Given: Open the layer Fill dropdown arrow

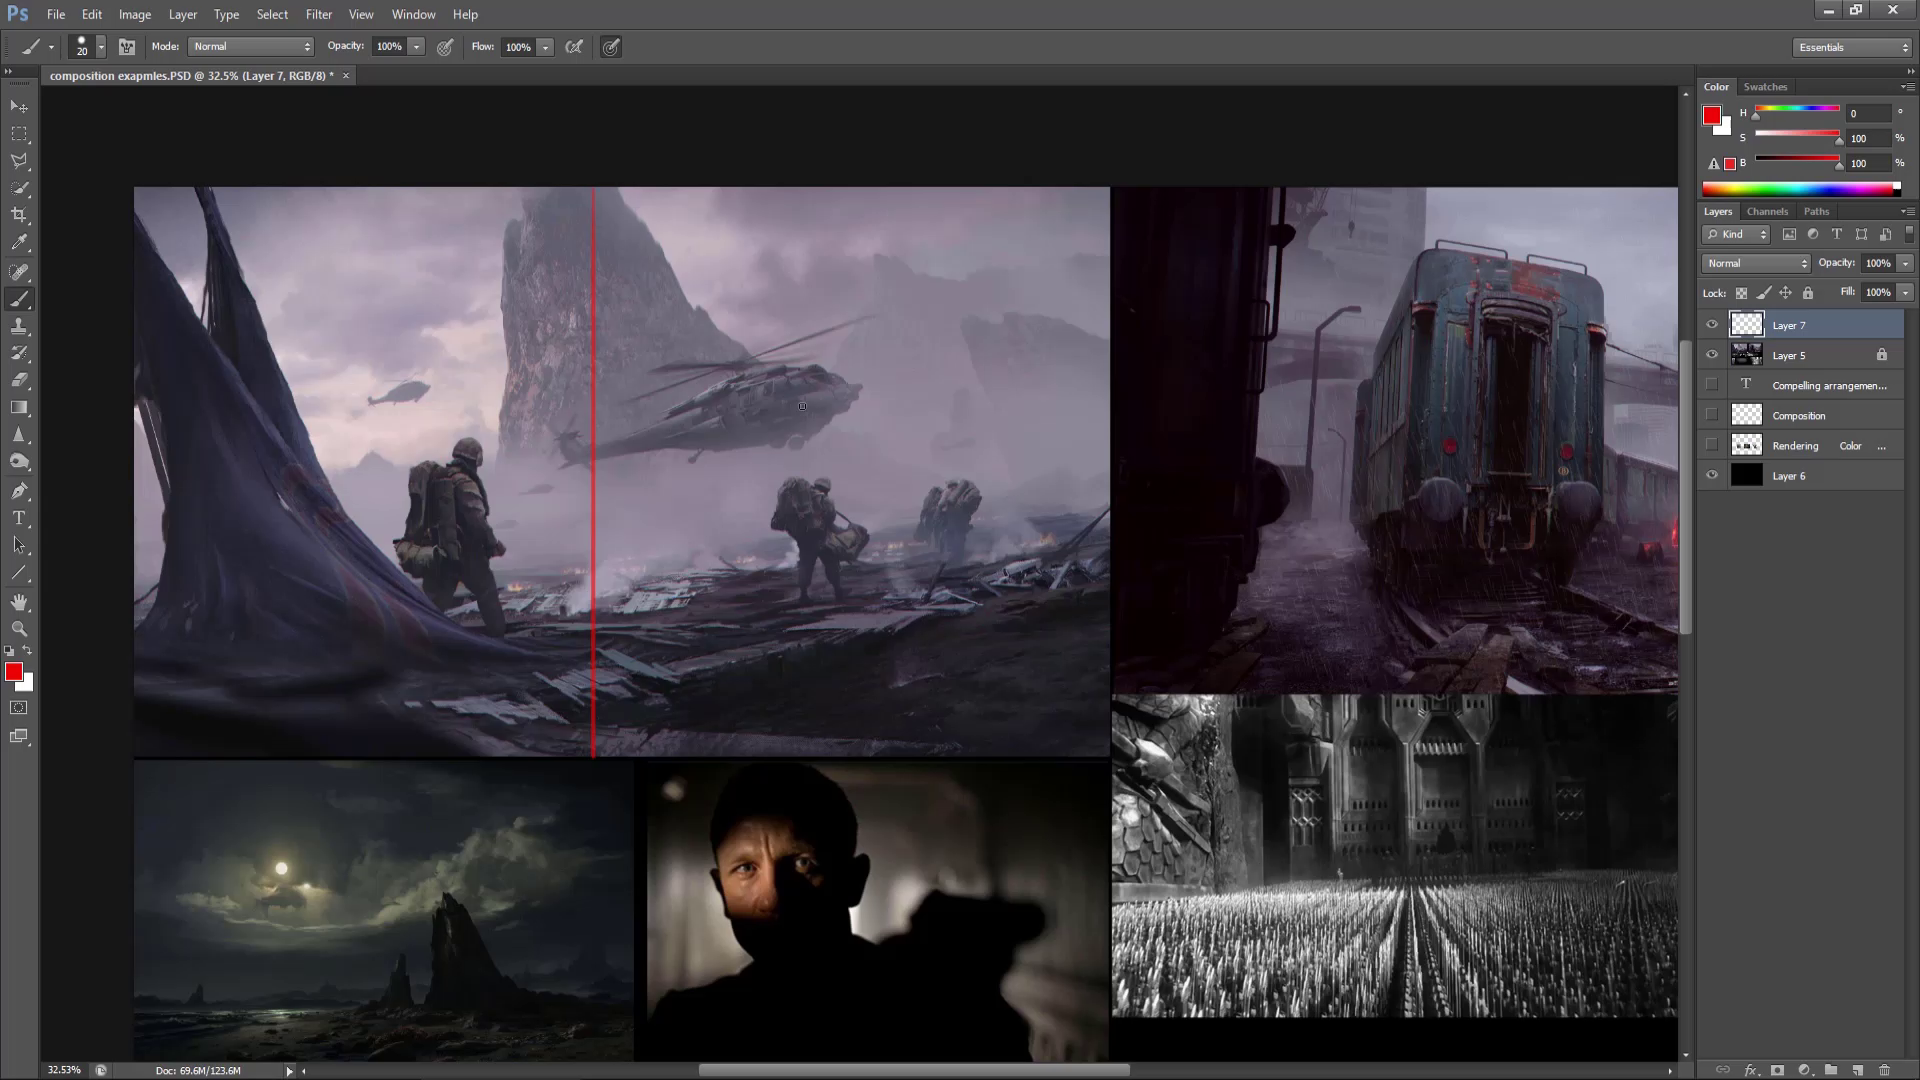Looking at the screenshot, I should (1905, 292).
